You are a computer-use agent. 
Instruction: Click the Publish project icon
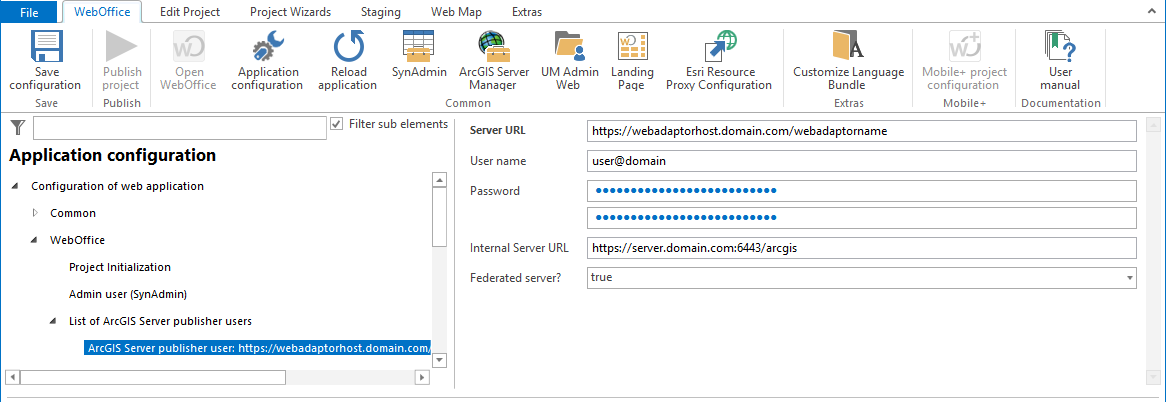[121, 48]
